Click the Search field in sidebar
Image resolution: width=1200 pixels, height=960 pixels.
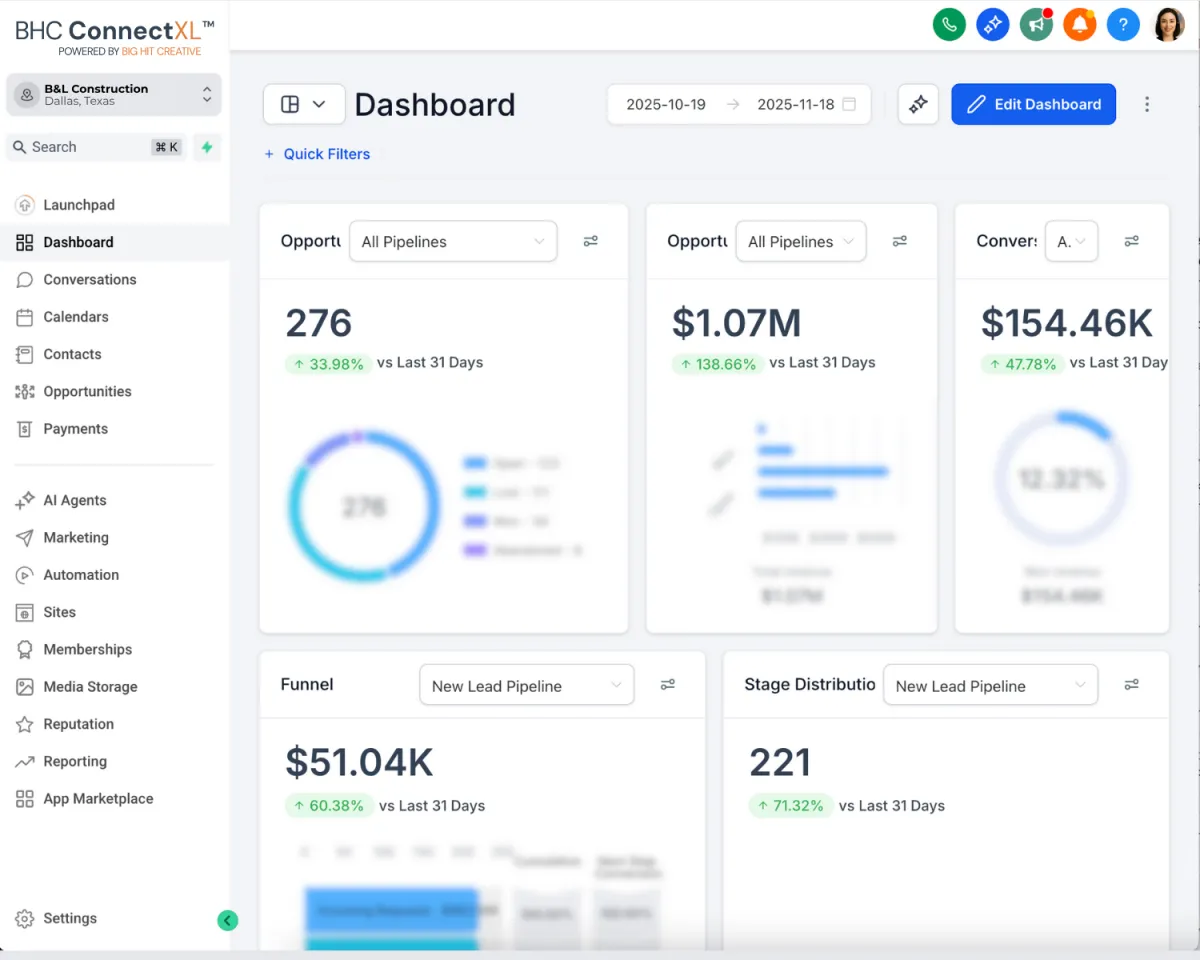(97, 147)
